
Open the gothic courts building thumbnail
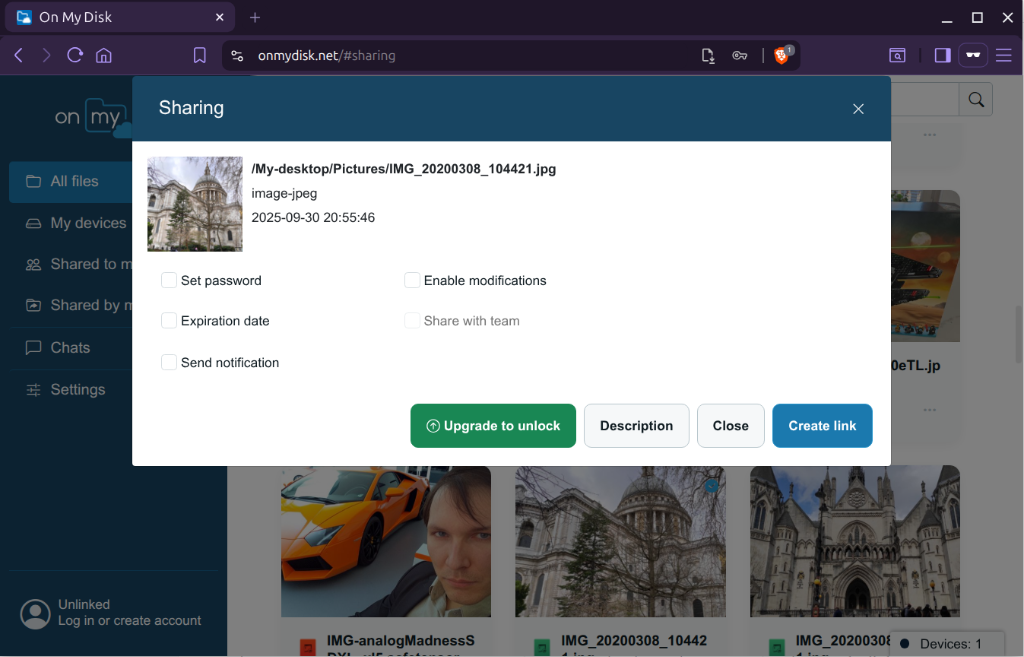pos(855,541)
